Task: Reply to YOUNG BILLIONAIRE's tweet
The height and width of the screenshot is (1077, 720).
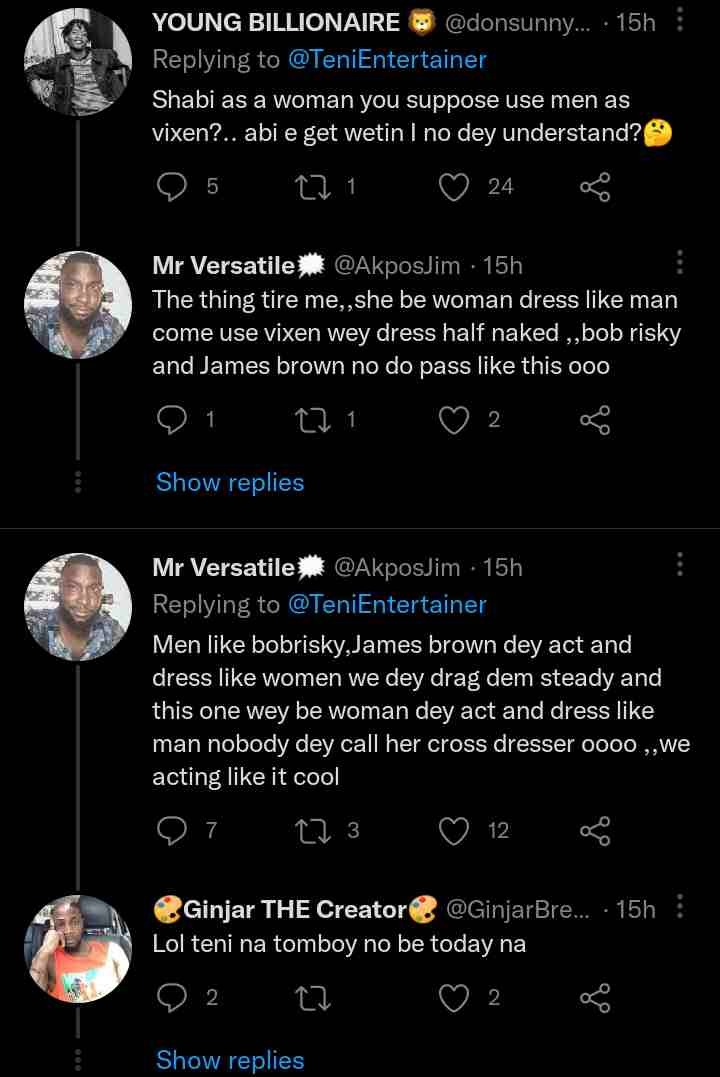Action: (x=174, y=186)
